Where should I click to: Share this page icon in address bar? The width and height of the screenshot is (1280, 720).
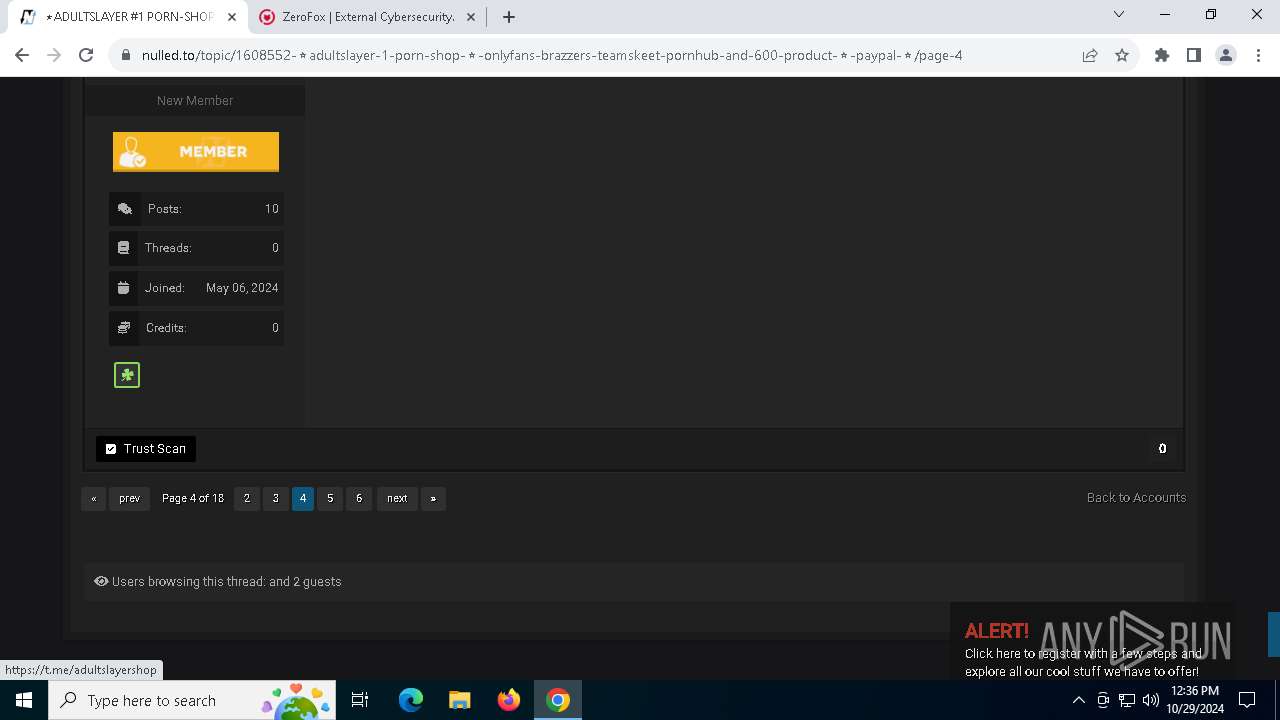coord(1090,55)
